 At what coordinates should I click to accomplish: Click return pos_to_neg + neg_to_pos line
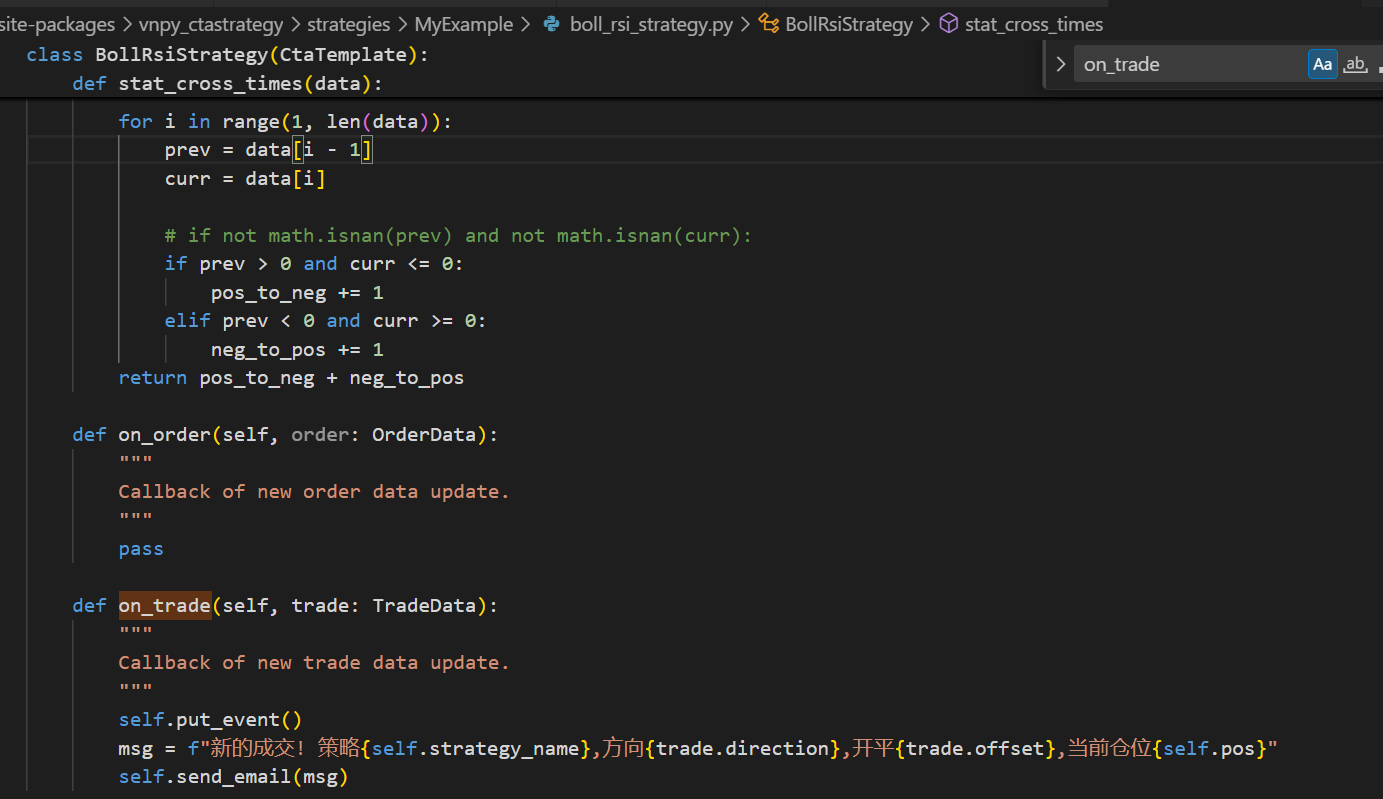click(x=291, y=378)
